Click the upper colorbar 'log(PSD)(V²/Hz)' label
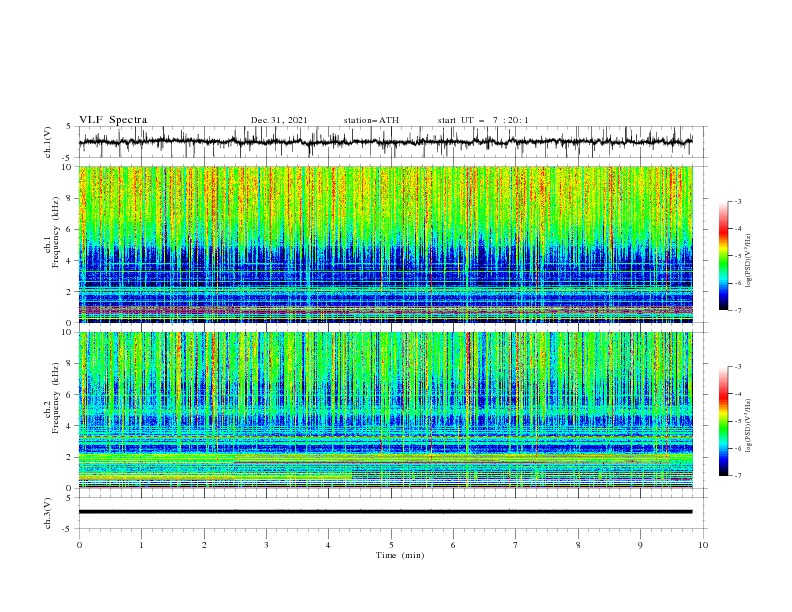The height and width of the screenshot is (612, 792). pos(749,261)
